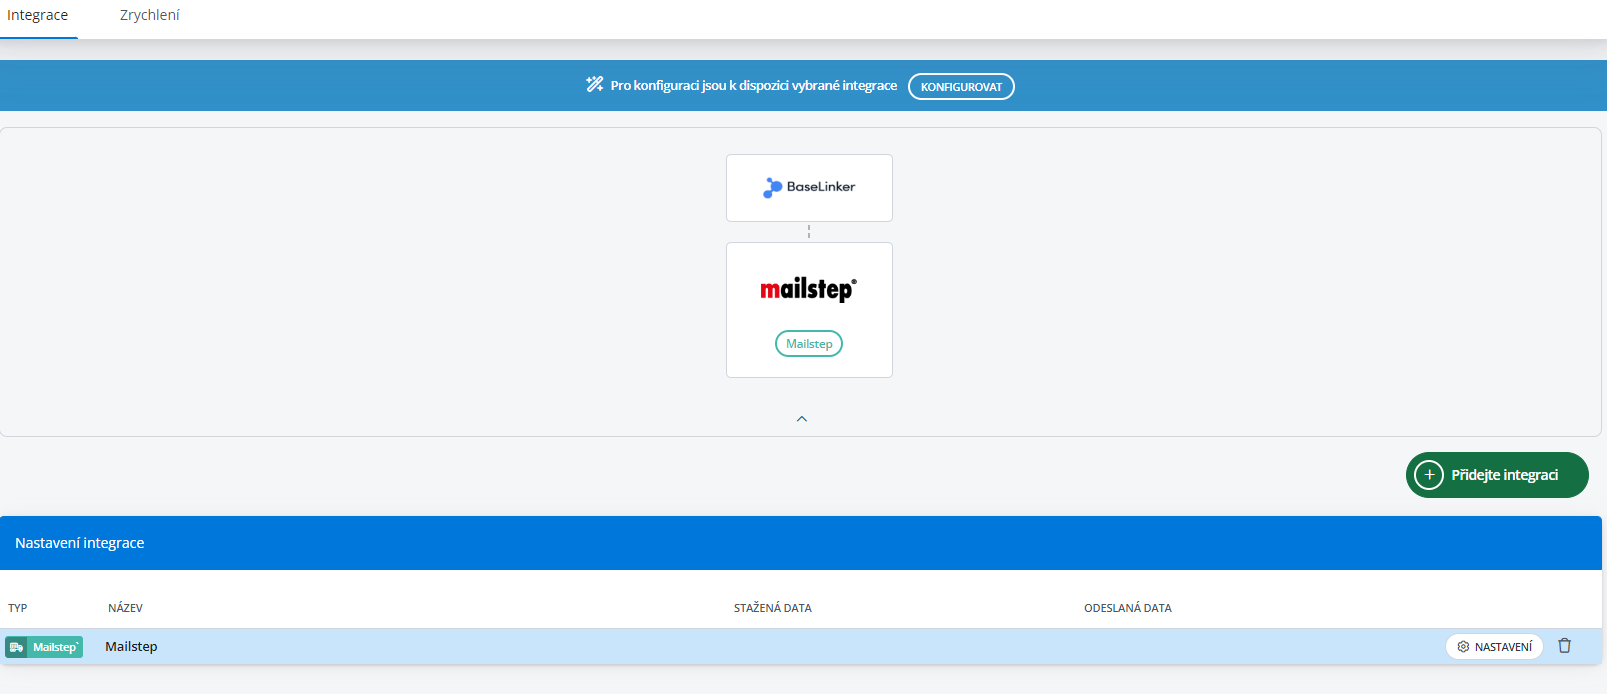Collapse the integration diagram with chevron
Viewport: 1607px width, 694px height.
pos(802,419)
